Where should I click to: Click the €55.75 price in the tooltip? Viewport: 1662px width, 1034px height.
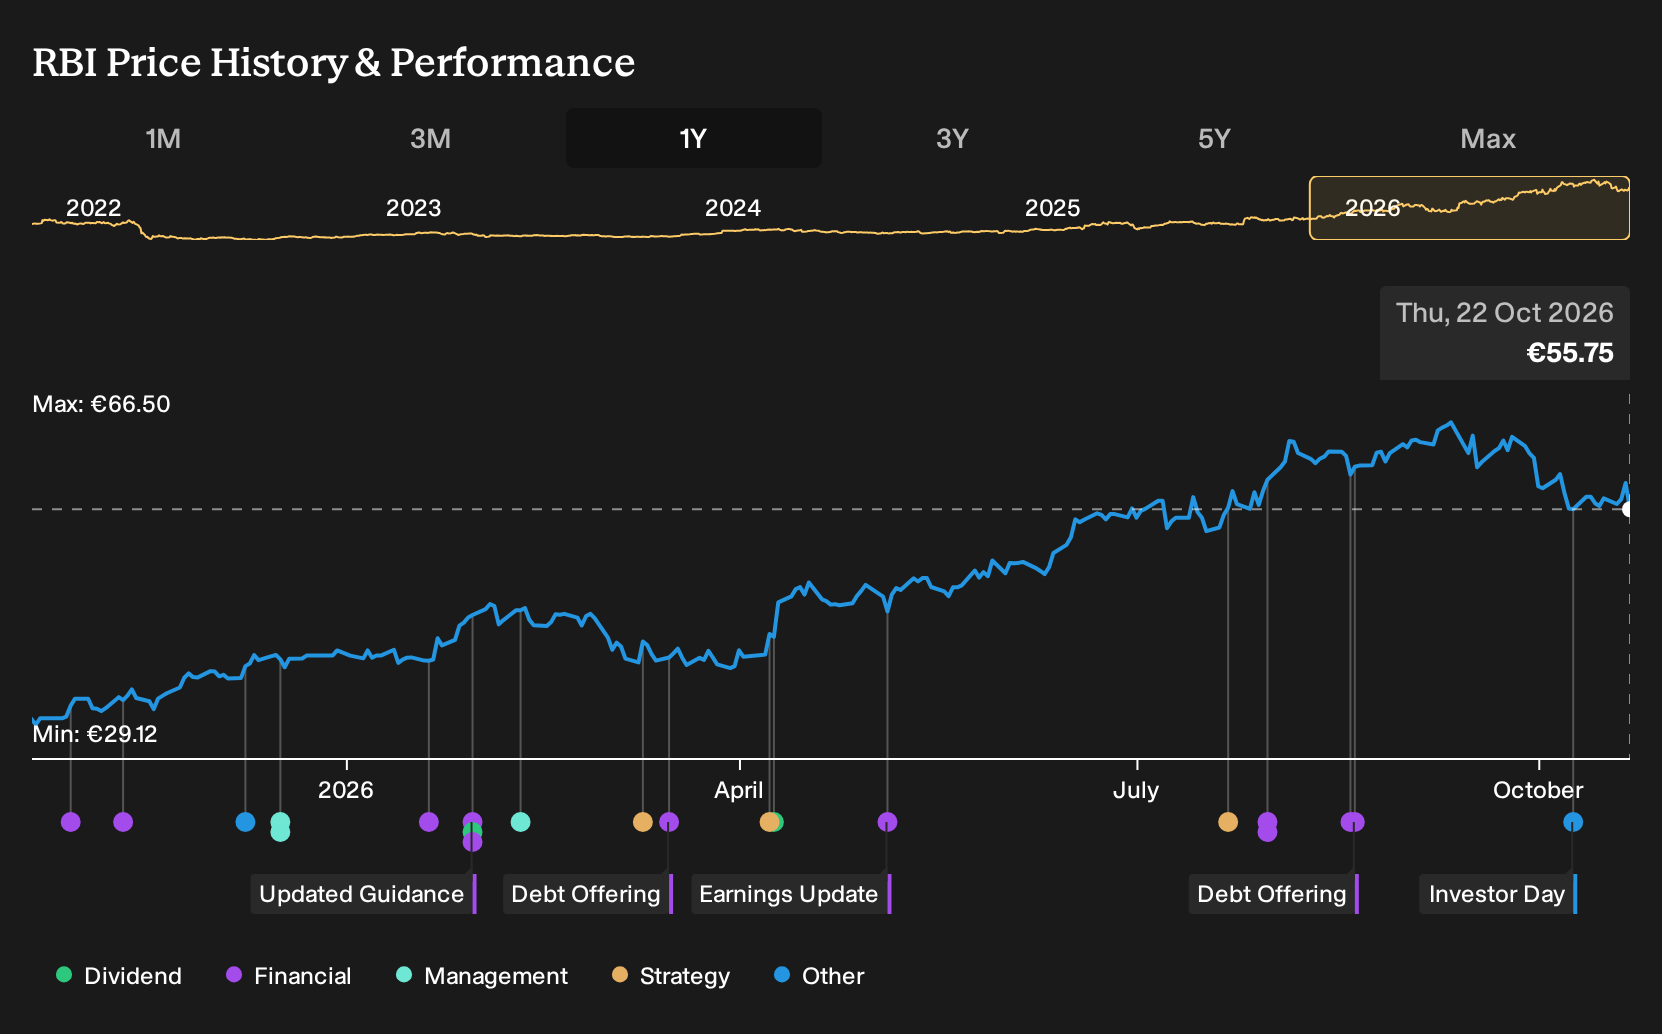click(x=1570, y=353)
